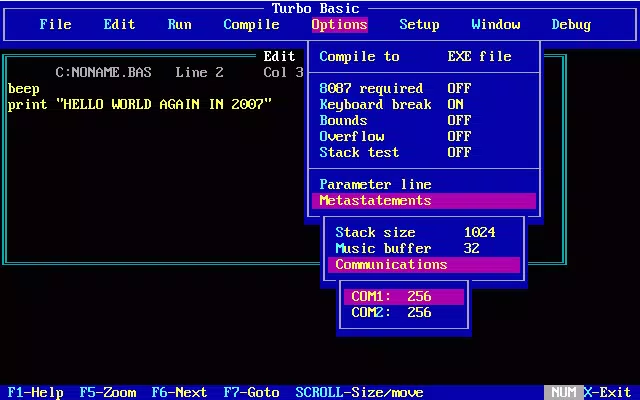This screenshot has width=640, height=400.
Task: Open the Debug menu
Action: point(571,24)
